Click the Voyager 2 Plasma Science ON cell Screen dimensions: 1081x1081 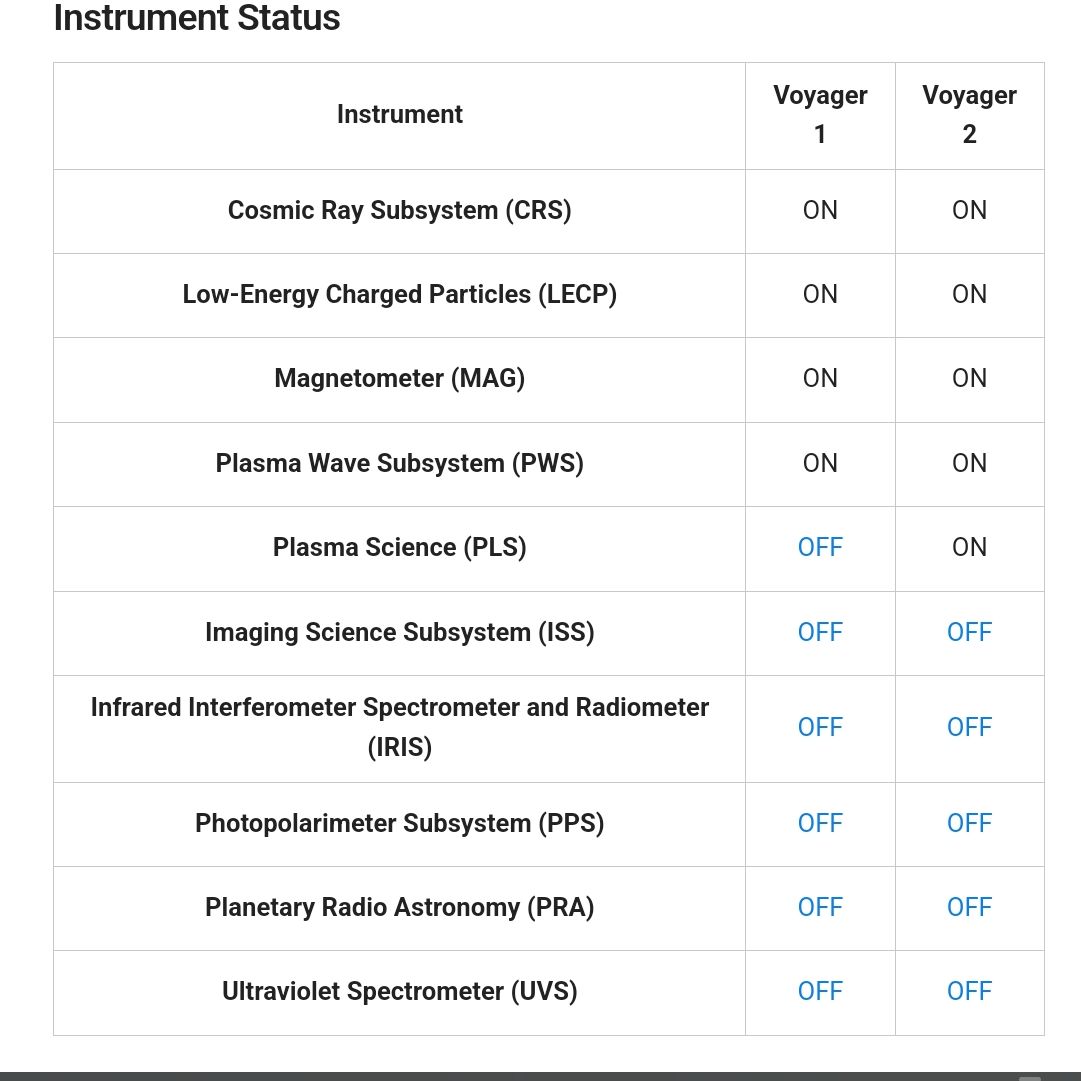pos(969,547)
